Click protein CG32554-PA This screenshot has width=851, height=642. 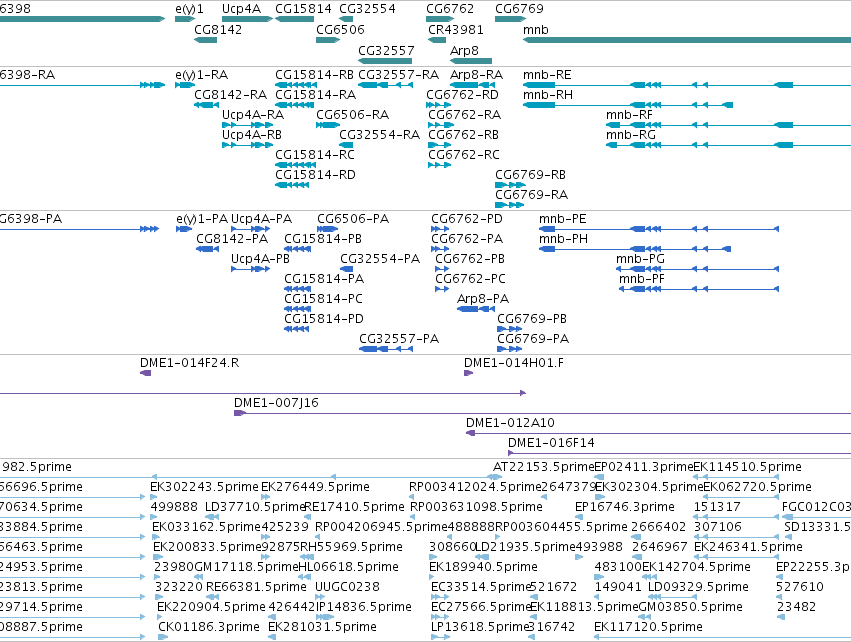(380, 259)
